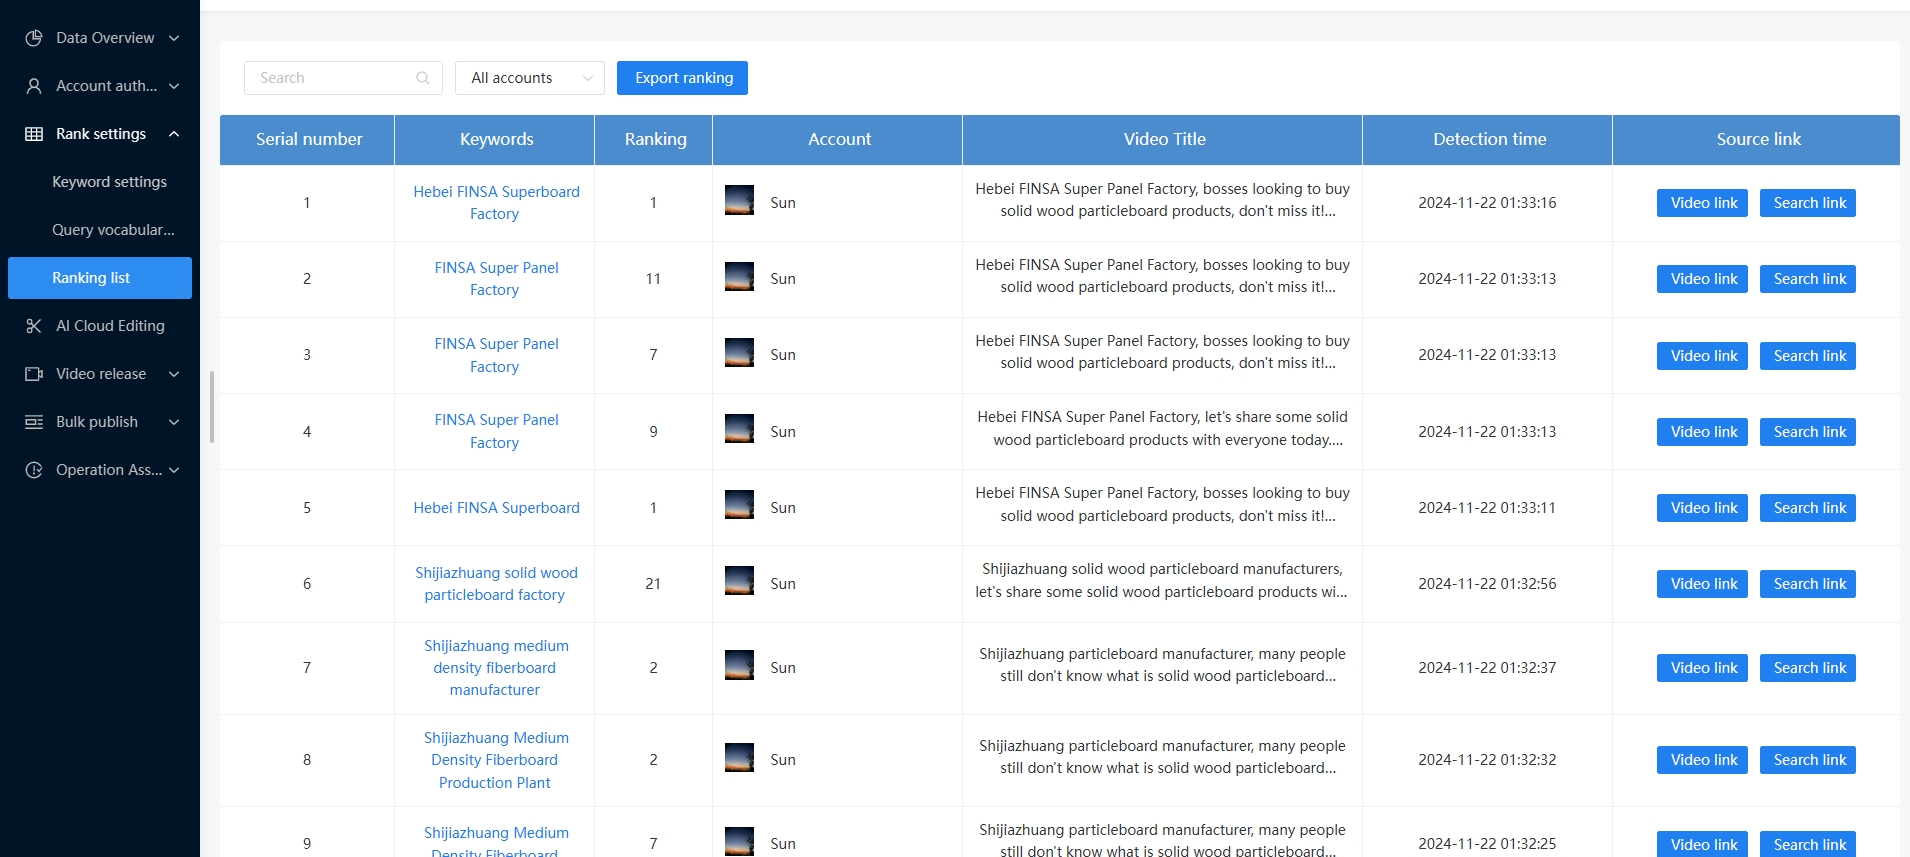Image resolution: width=1910 pixels, height=857 pixels.
Task: Click ranking value 11 in row 2
Action: [x=653, y=279]
